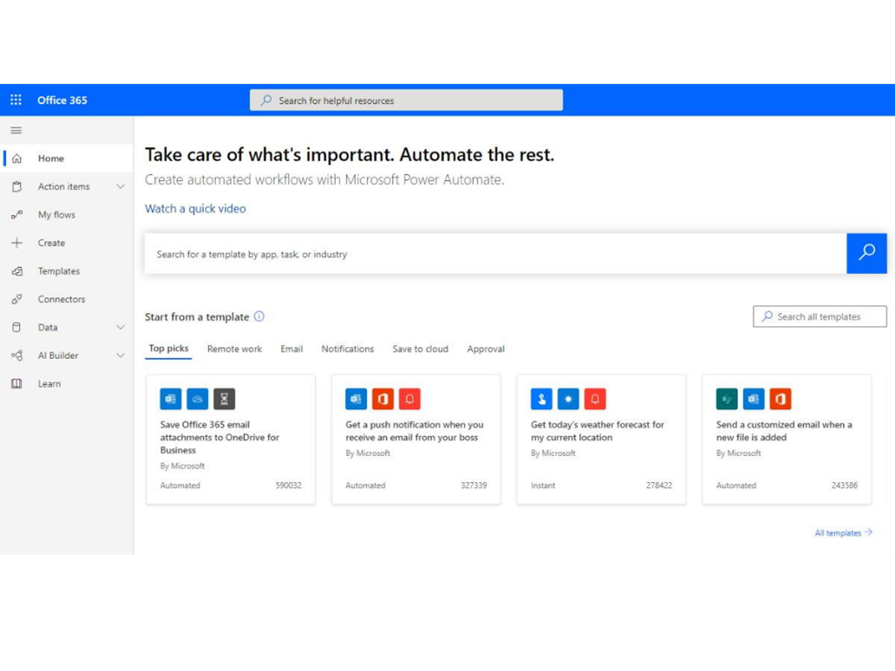Expand the Action items chevron
Screen dimensions: 895x671
120,187
